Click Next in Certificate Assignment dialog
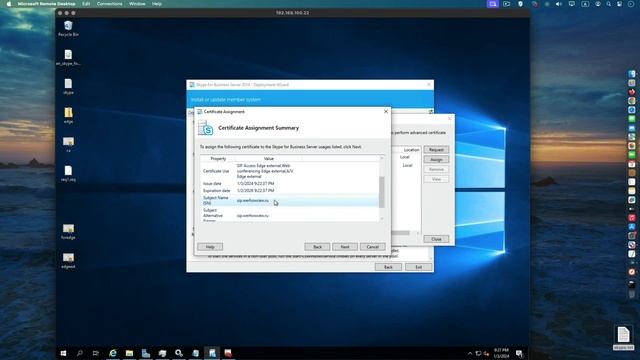Viewport: 640px width, 360px height. [345, 247]
